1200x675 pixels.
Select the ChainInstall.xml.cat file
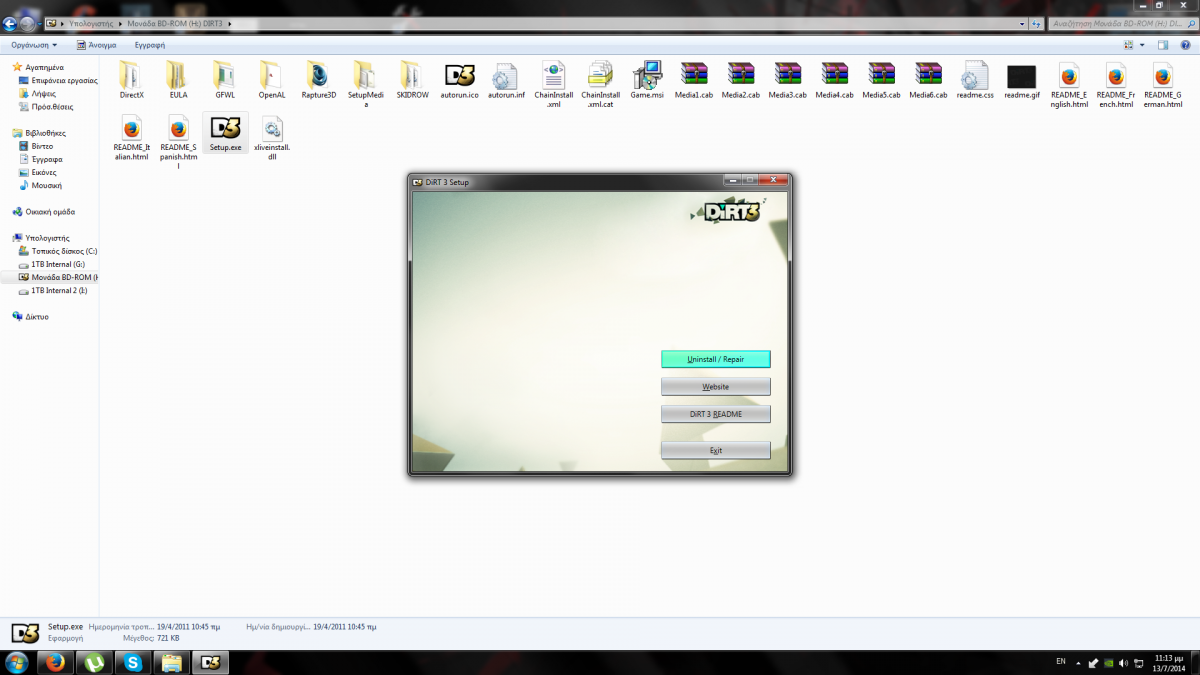[601, 85]
